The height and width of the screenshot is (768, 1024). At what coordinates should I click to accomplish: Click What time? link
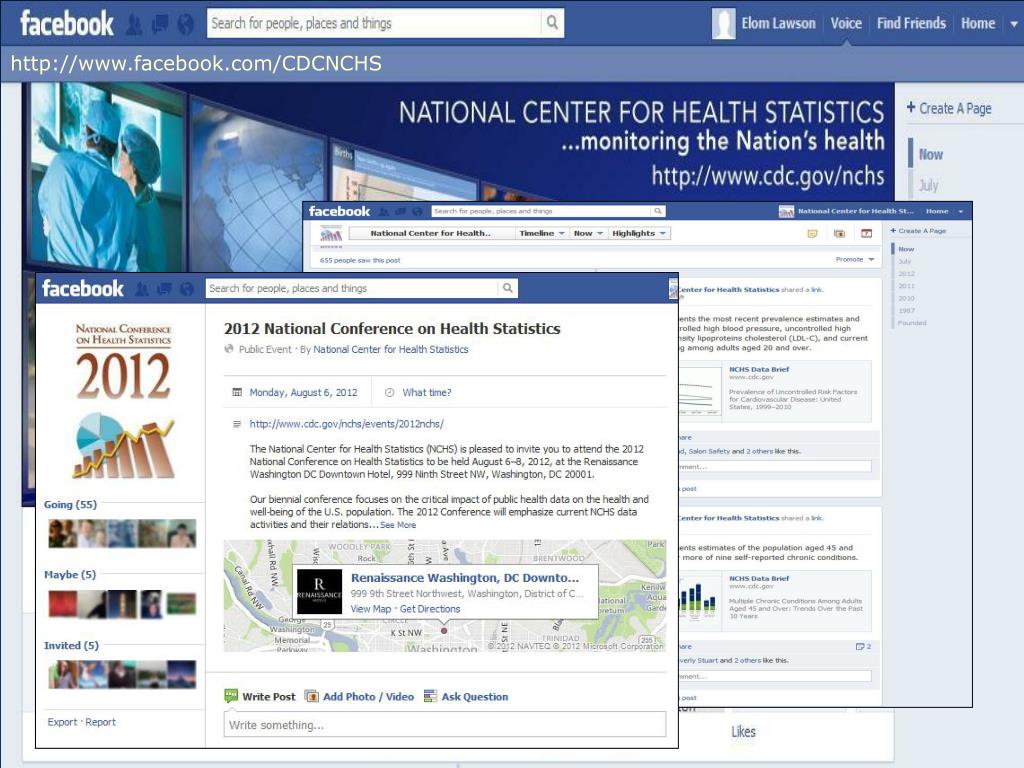(x=426, y=392)
